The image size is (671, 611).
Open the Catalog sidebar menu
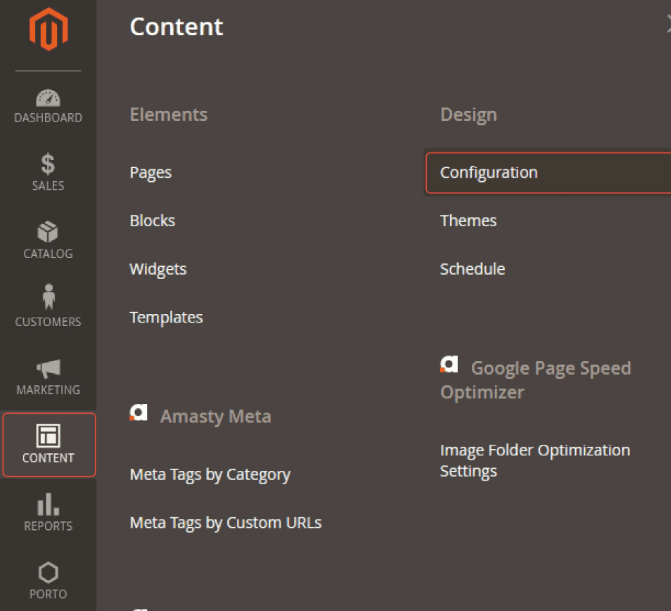48,240
